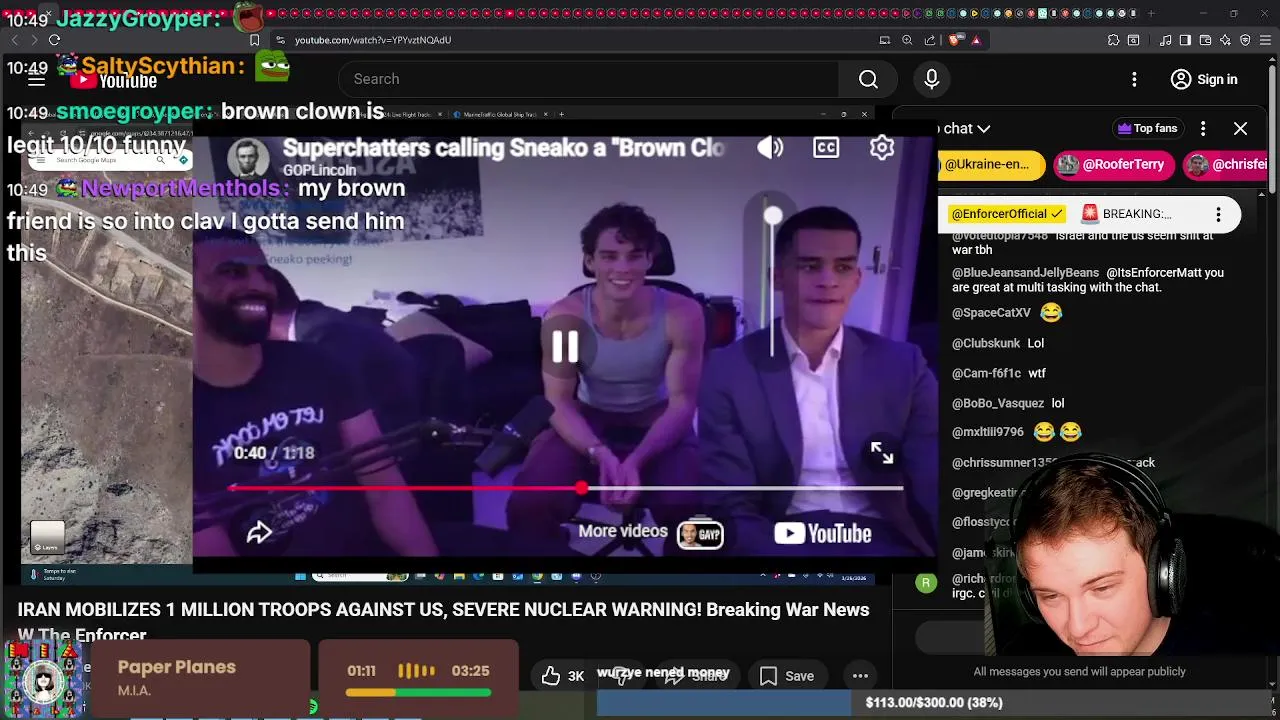This screenshot has width=1280, height=720.
Task: Click the YouTube search magnifier button
Action: click(868, 79)
